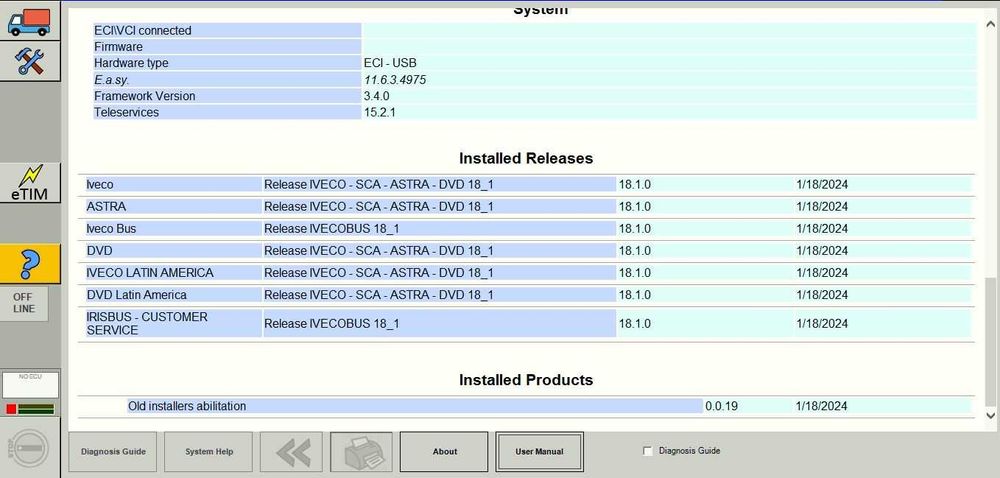Click the scrollbar up arrow
The width and height of the screenshot is (1000, 478).
990,25
